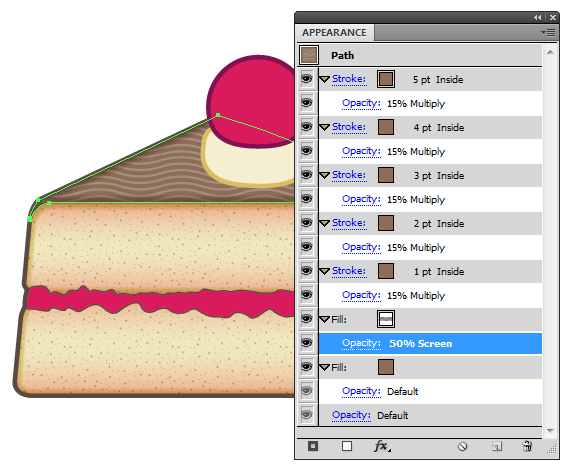Click the Path thumbnail at panel top
573x470 pixels.
point(309,55)
